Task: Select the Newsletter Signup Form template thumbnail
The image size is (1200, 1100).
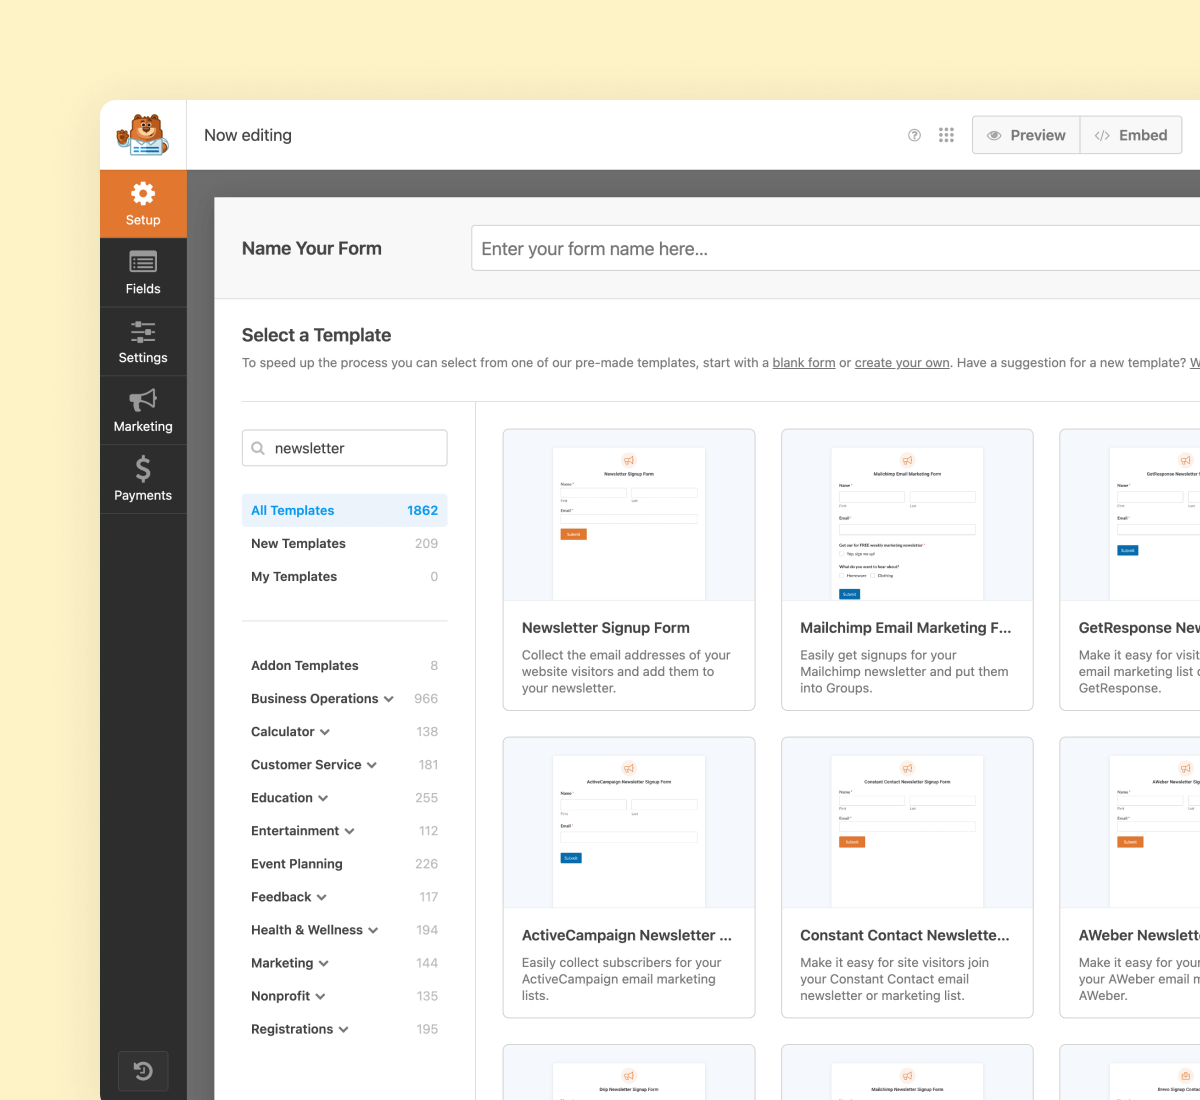Action: click(x=628, y=522)
